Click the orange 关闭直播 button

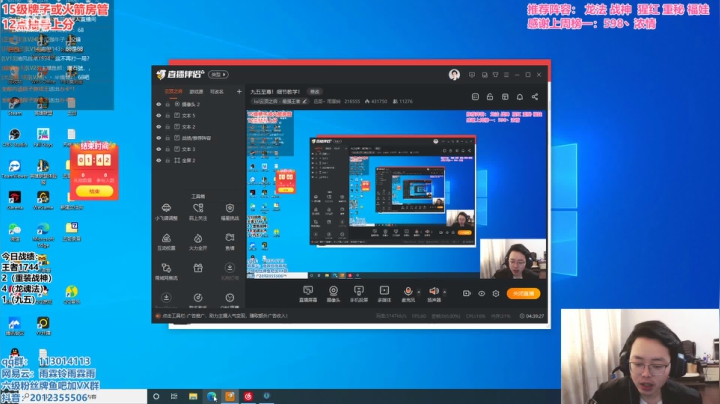coord(523,293)
